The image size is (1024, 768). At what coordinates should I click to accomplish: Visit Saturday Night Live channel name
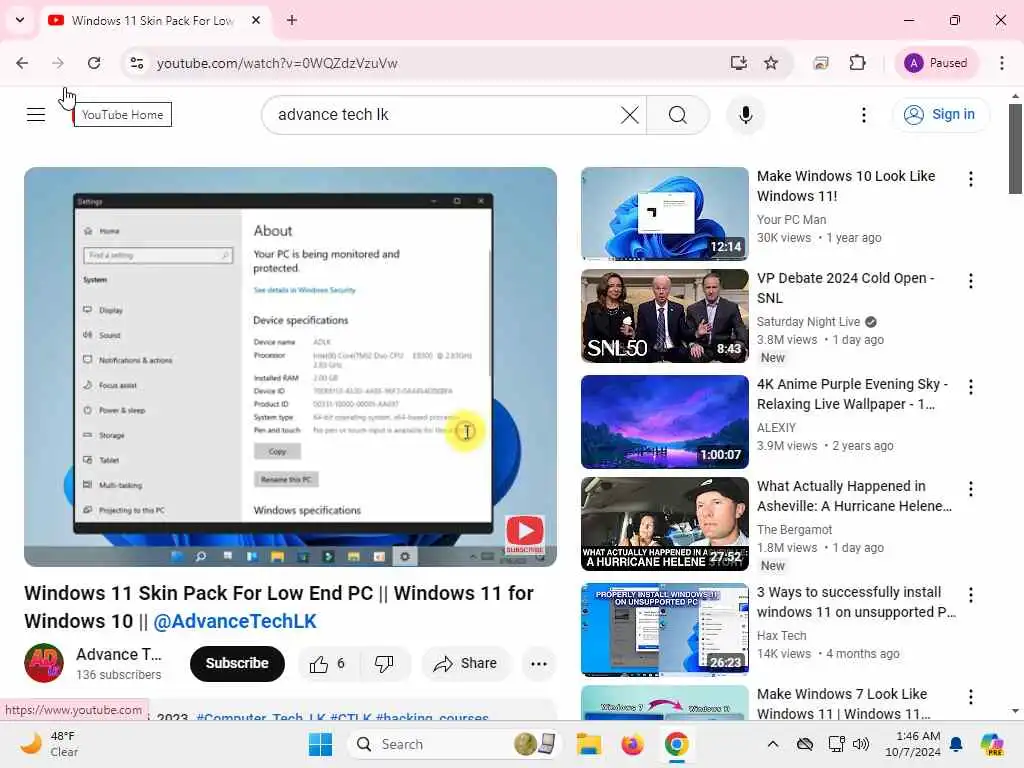(808, 321)
